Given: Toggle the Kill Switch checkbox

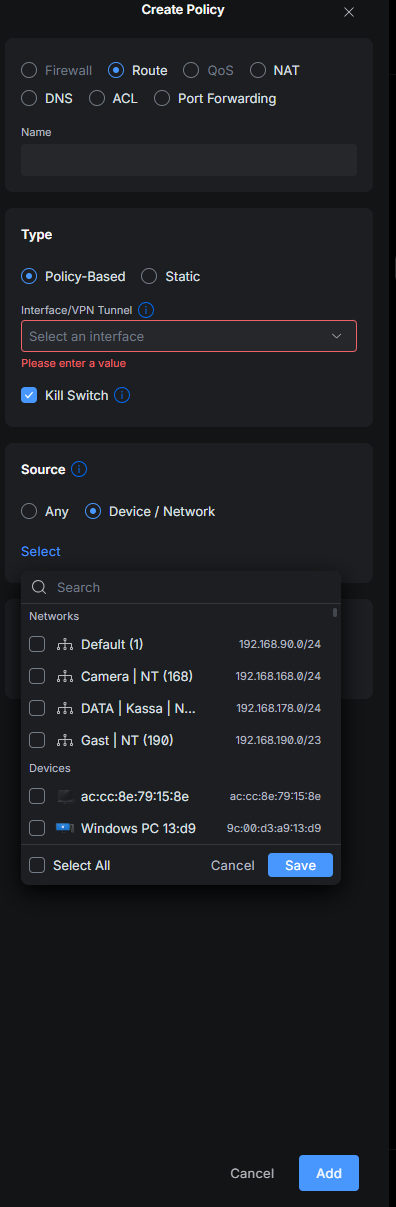Looking at the screenshot, I should click(x=29, y=395).
